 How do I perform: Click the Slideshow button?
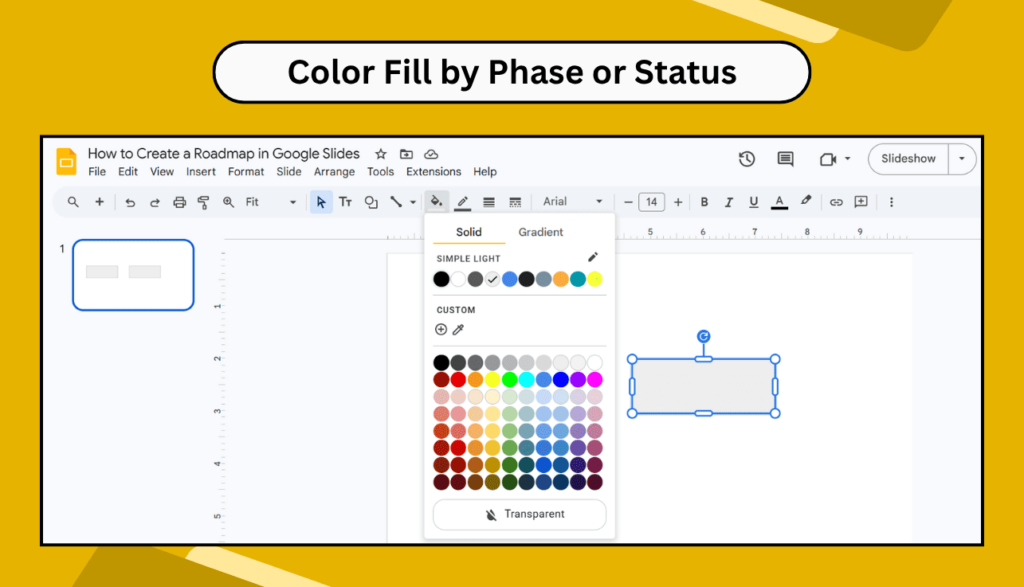pyautogui.click(x=908, y=159)
